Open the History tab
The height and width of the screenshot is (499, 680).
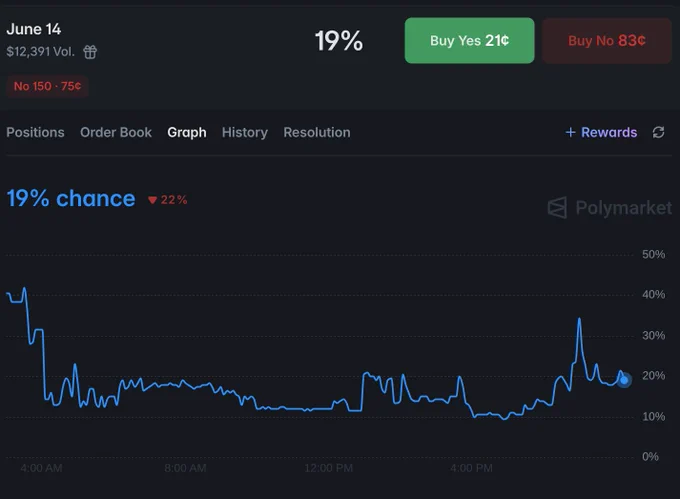(245, 132)
